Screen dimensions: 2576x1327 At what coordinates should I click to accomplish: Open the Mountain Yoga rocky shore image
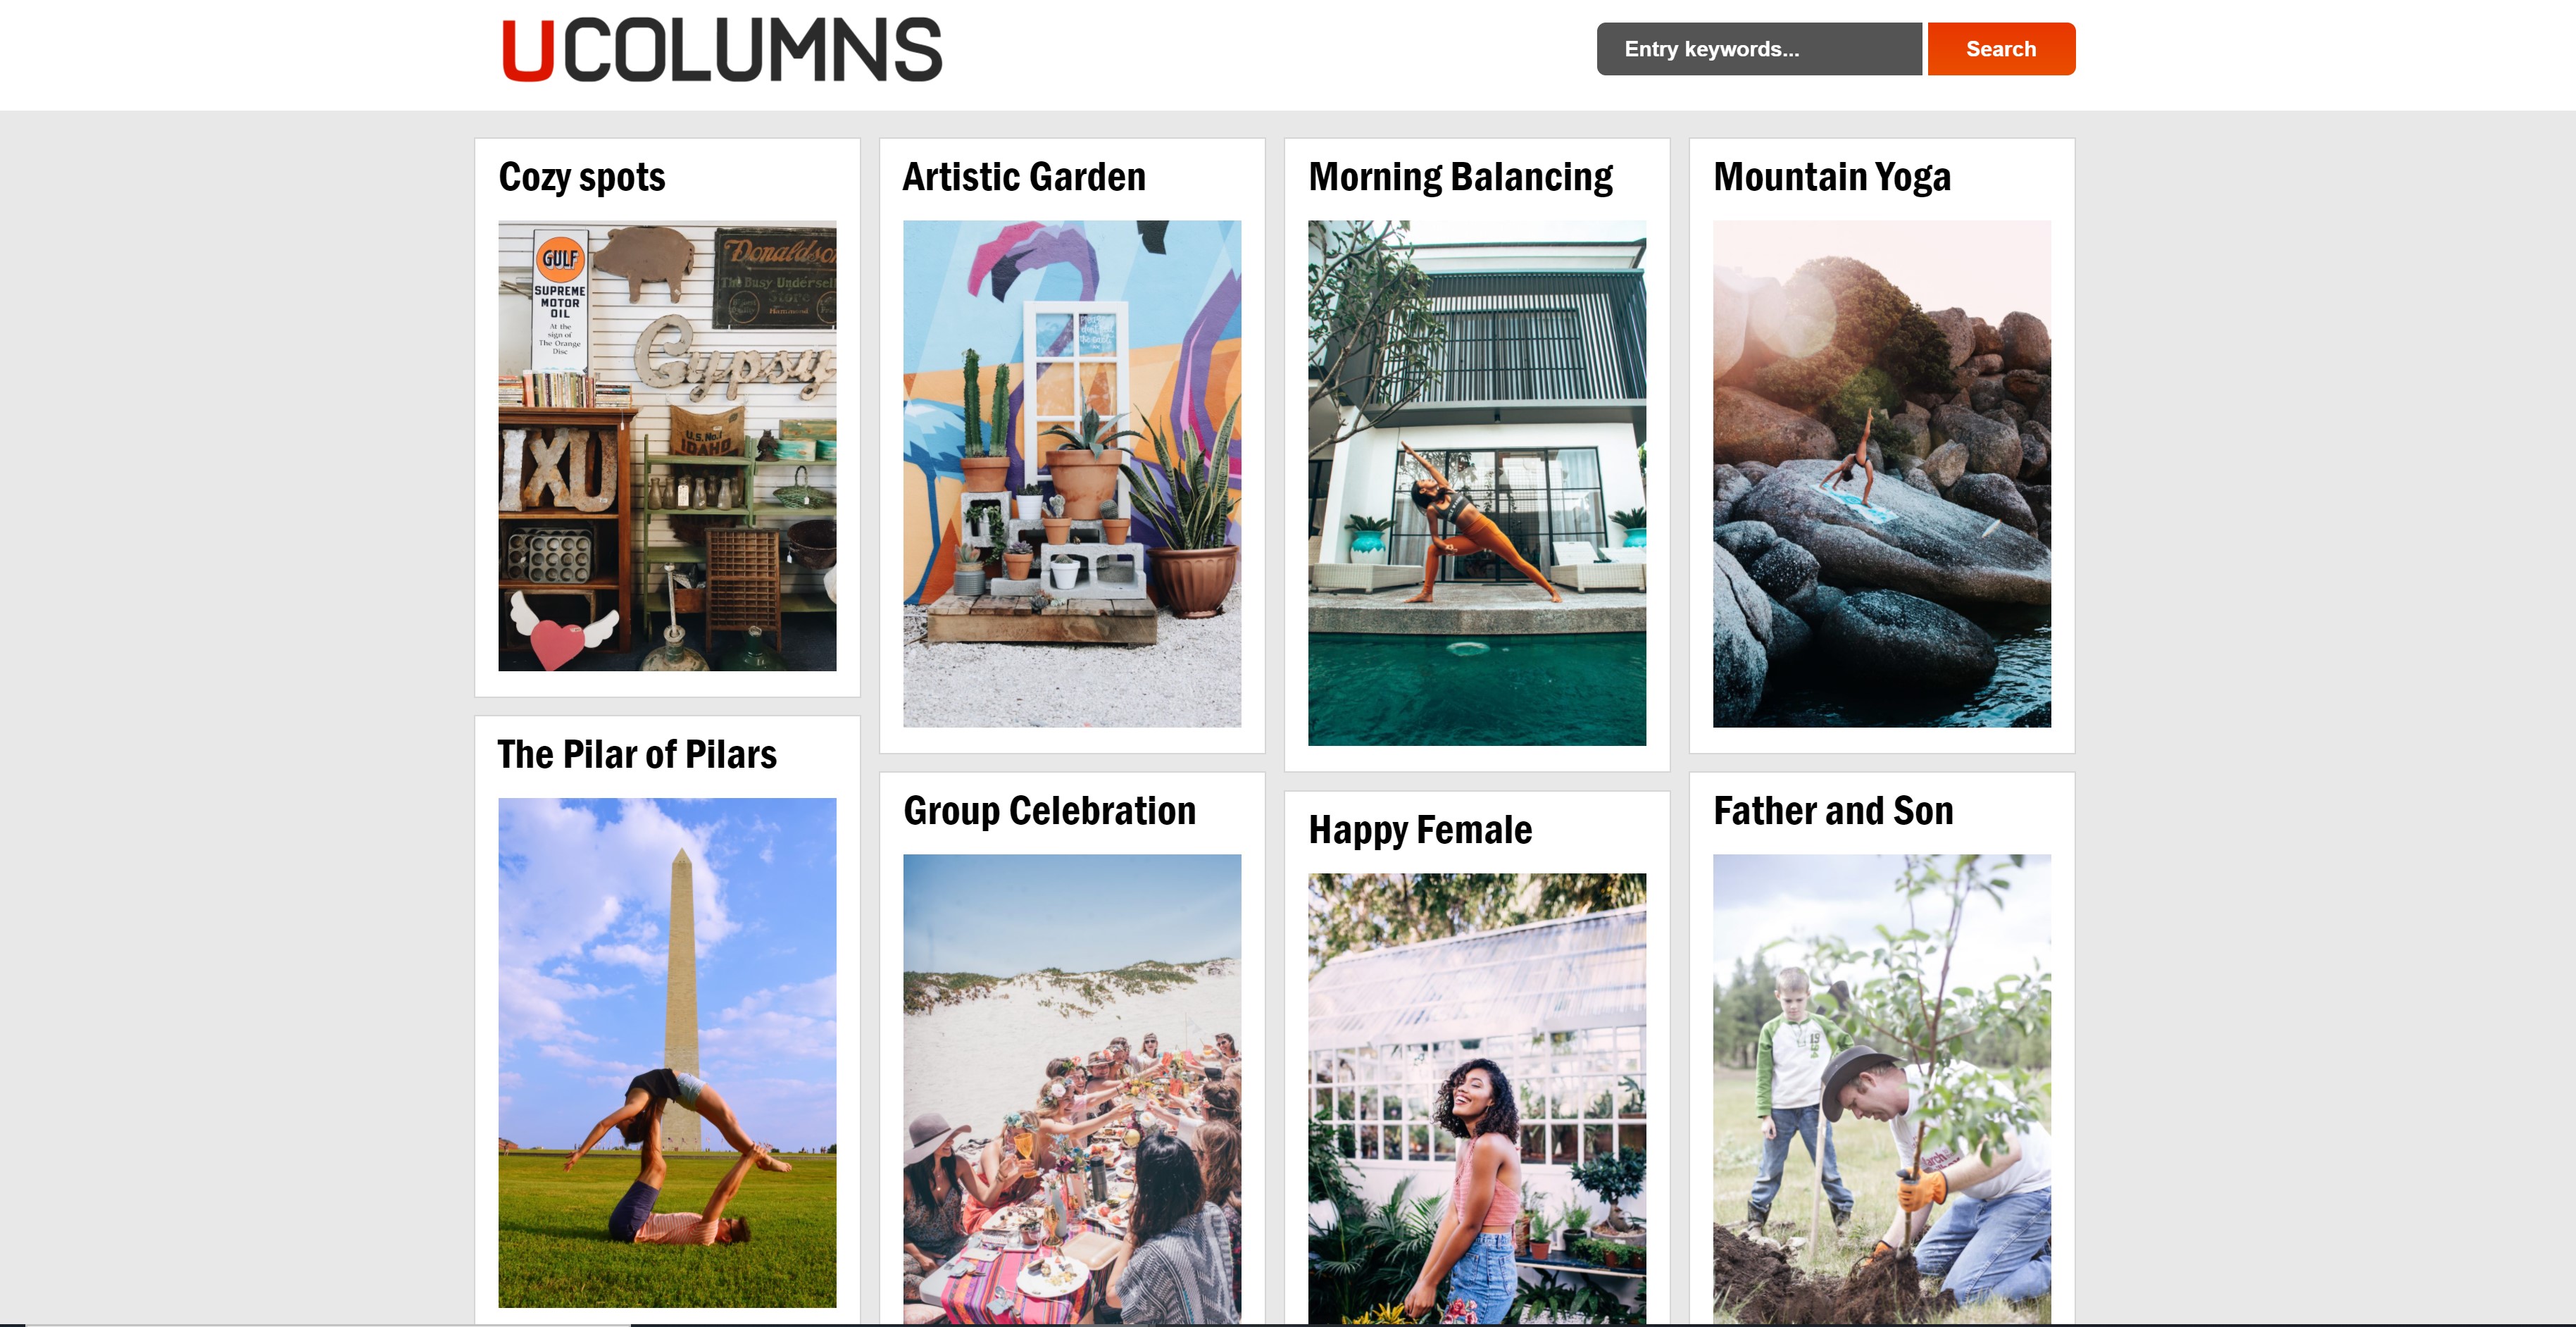tap(1881, 474)
